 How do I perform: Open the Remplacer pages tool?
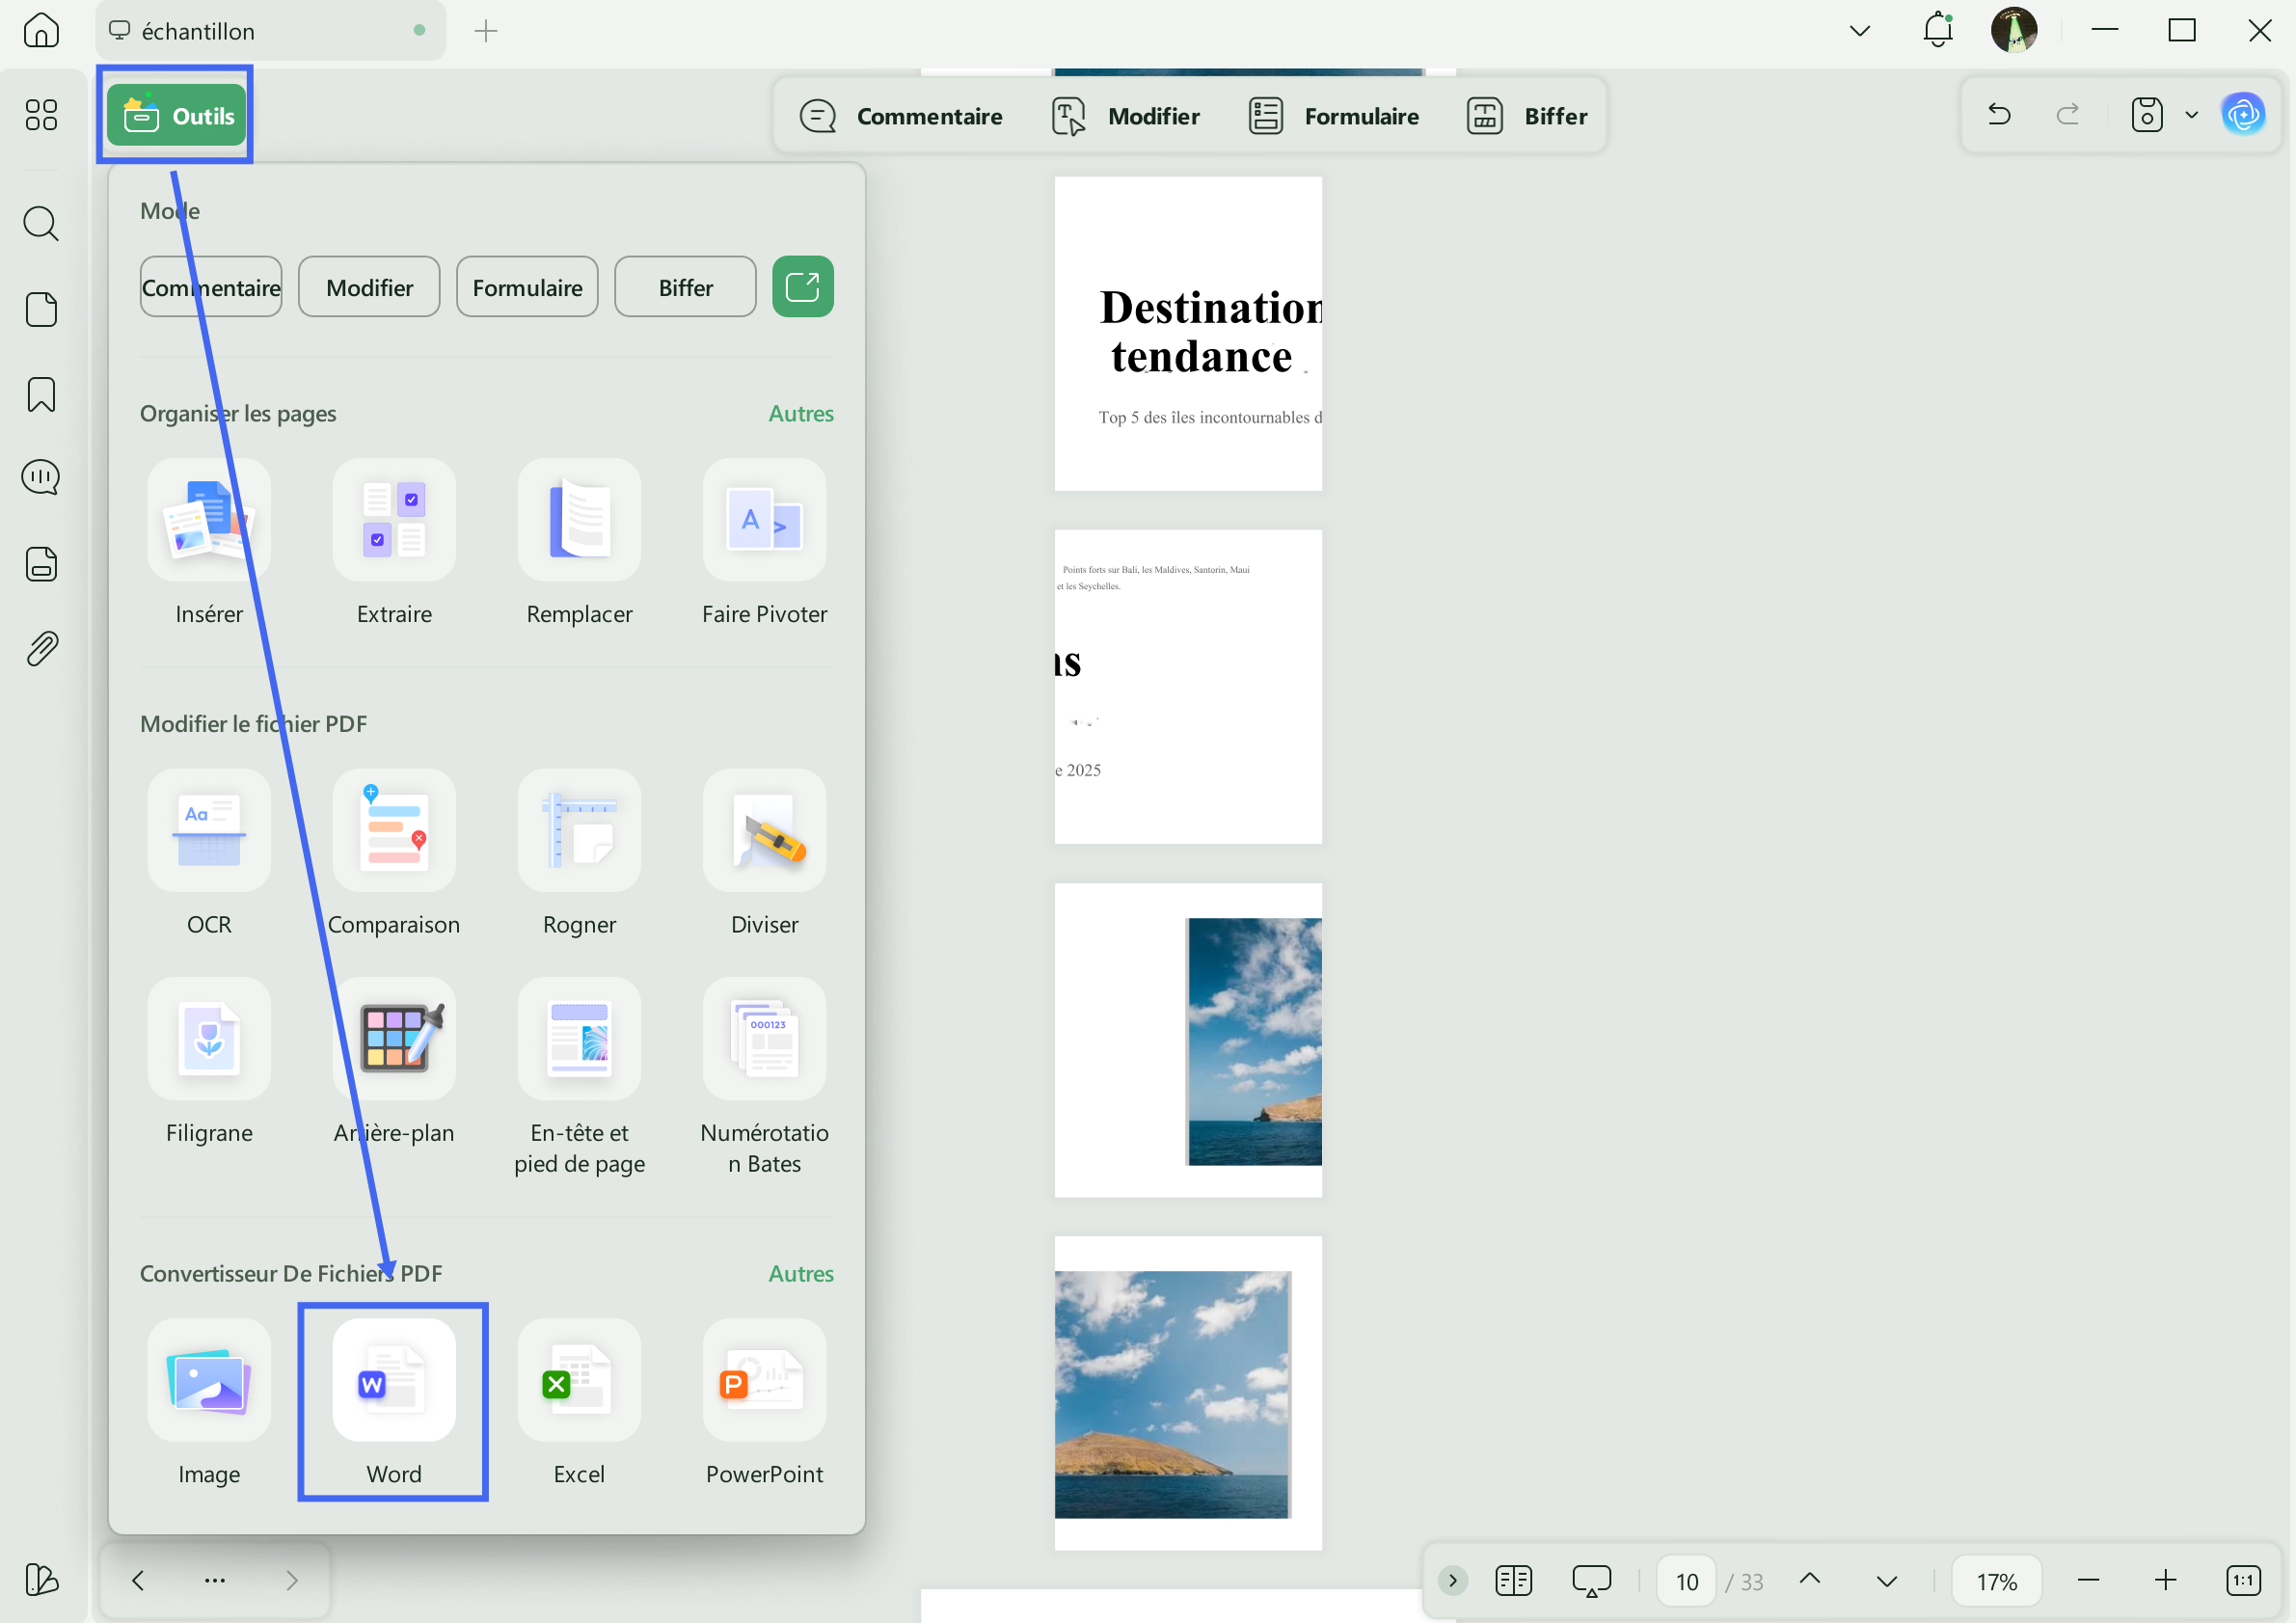[x=579, y=520]
